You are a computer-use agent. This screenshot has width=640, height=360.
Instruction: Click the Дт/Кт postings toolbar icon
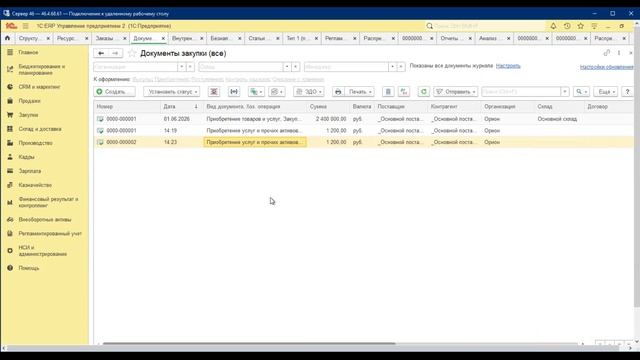point(404,92)
